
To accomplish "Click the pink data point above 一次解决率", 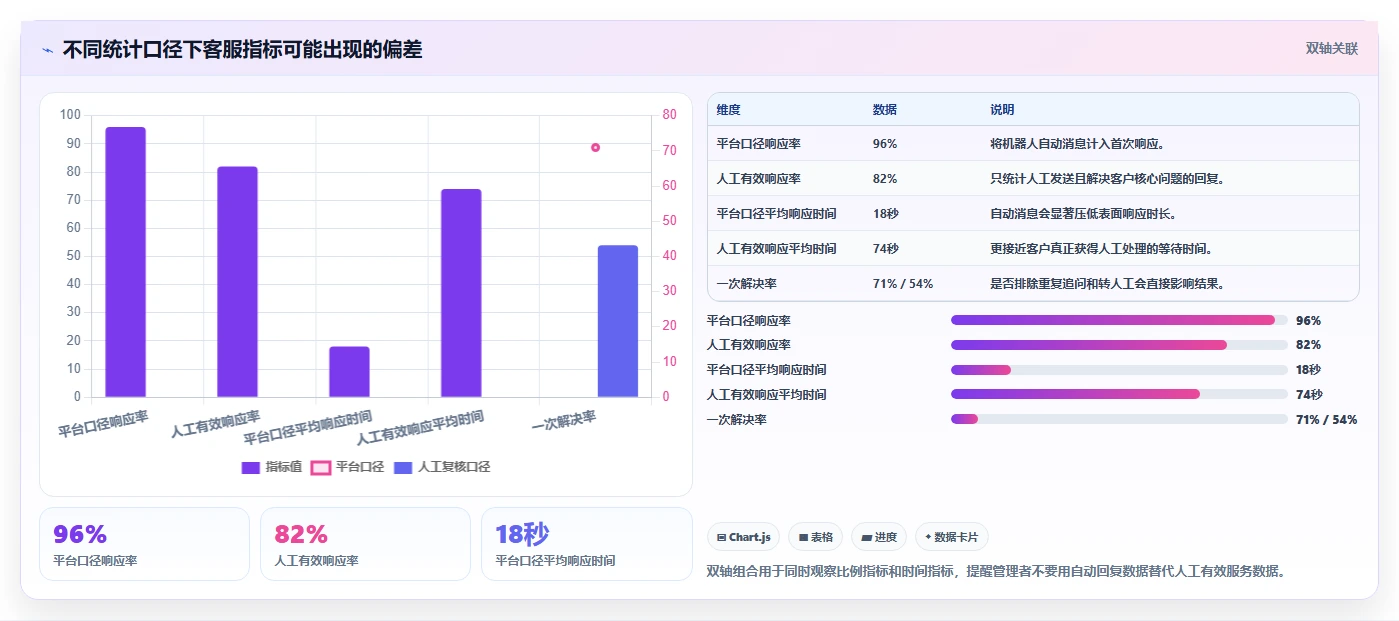I will 595,147.
